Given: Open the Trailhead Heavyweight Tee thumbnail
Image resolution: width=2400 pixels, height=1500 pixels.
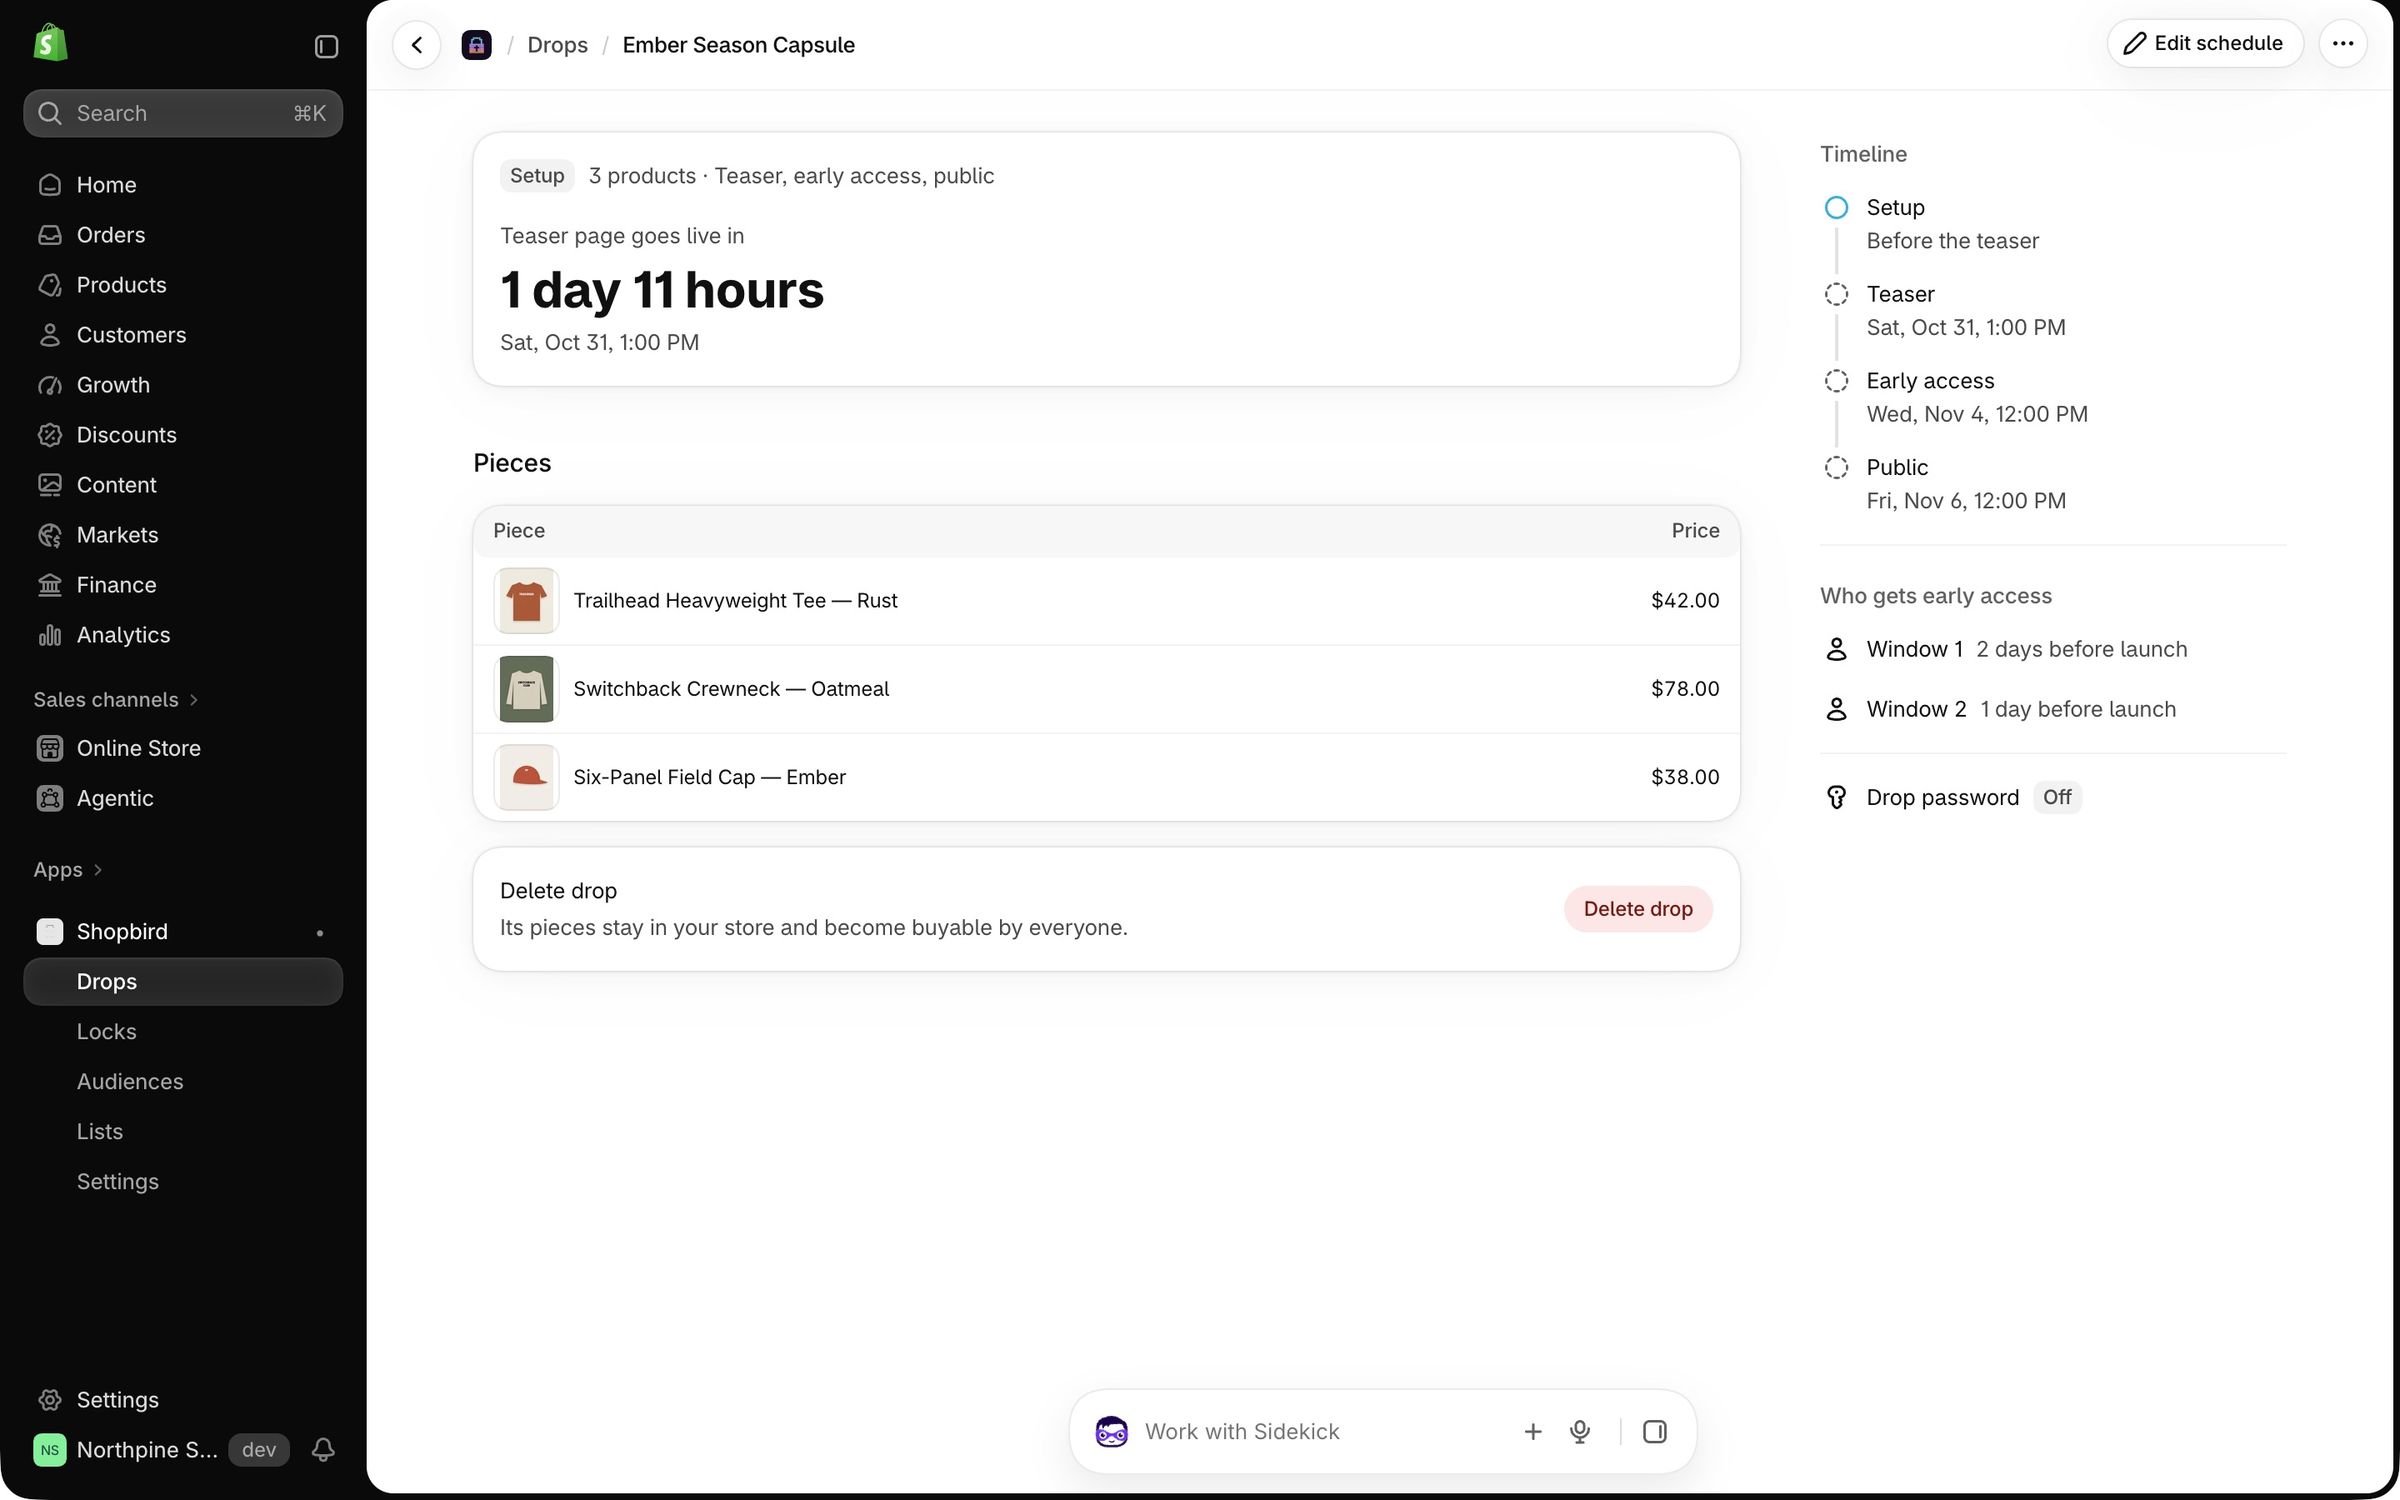Looking at the screenshot, I should click(x=526, y=601).
